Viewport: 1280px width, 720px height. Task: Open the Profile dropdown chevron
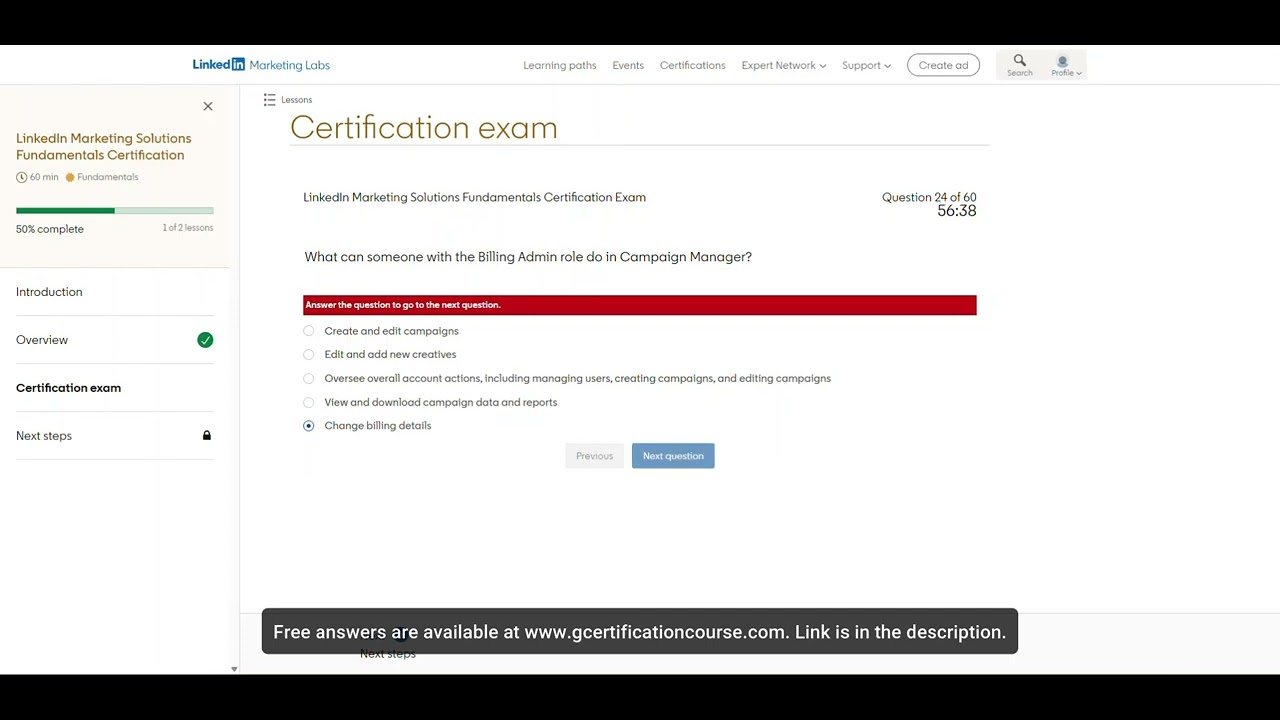click(1079, 73)
